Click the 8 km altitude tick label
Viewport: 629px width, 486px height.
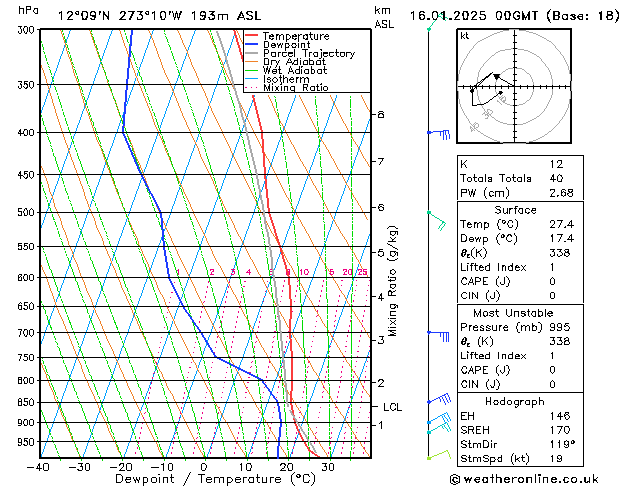pyautogui.click(x=381, y=115)
